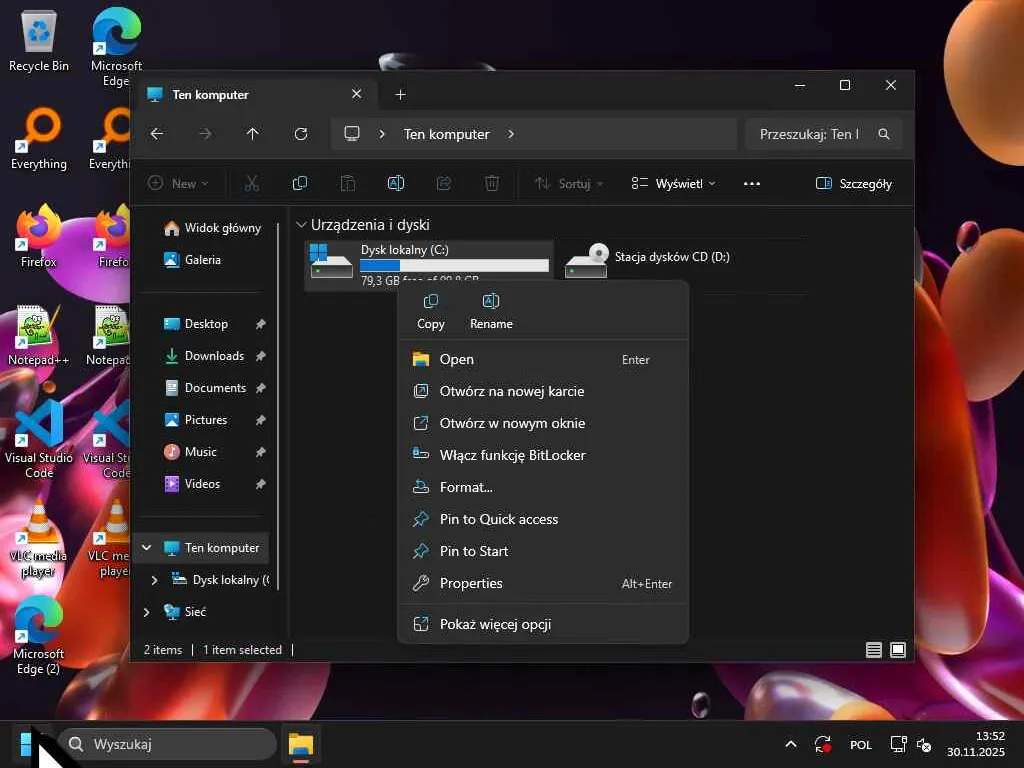
Task: Choose Włącz funkcję BitLocker menu entry
Action: coord(512,455)
